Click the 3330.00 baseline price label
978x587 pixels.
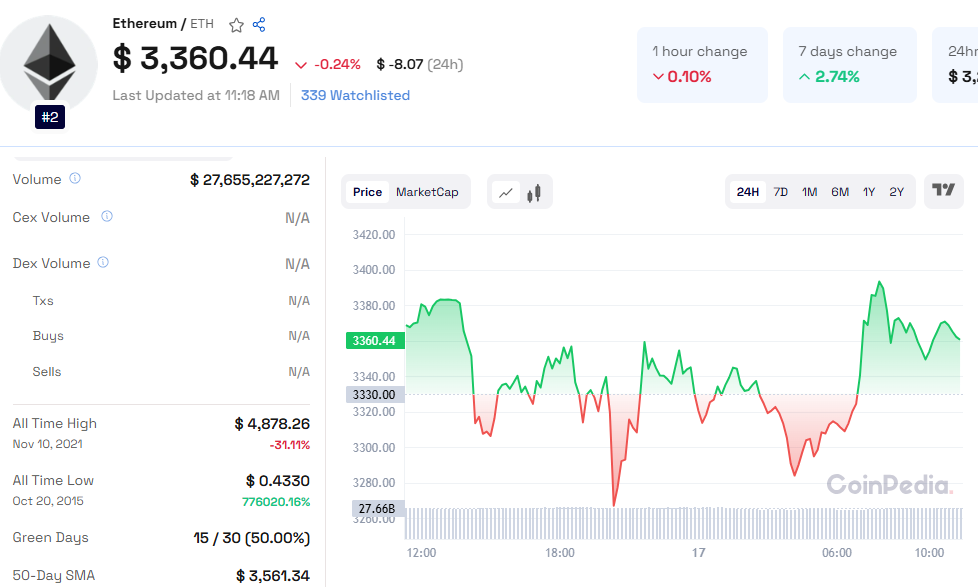pyautogui.click(x=375, y=394)
